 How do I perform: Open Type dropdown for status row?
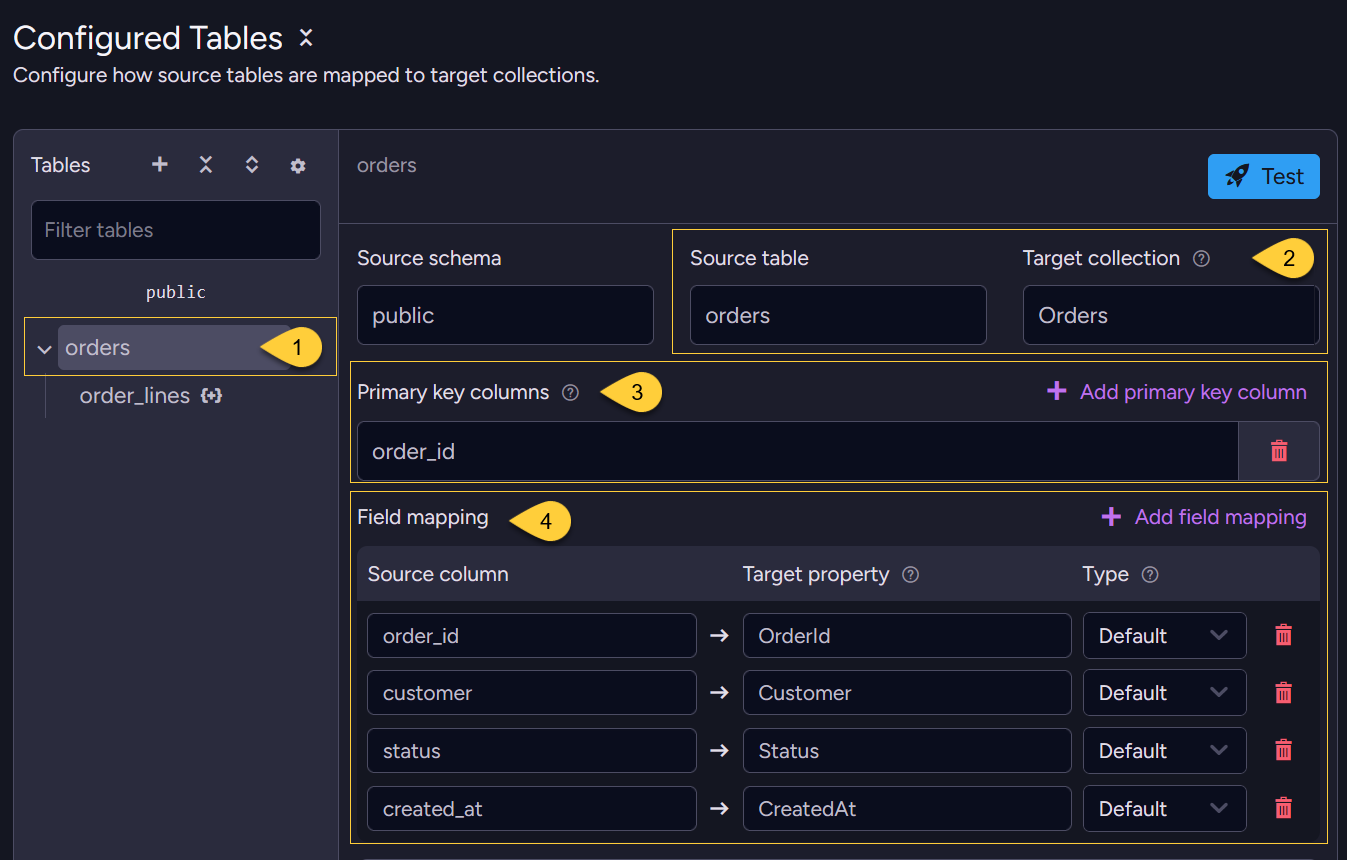point(1165,751)
